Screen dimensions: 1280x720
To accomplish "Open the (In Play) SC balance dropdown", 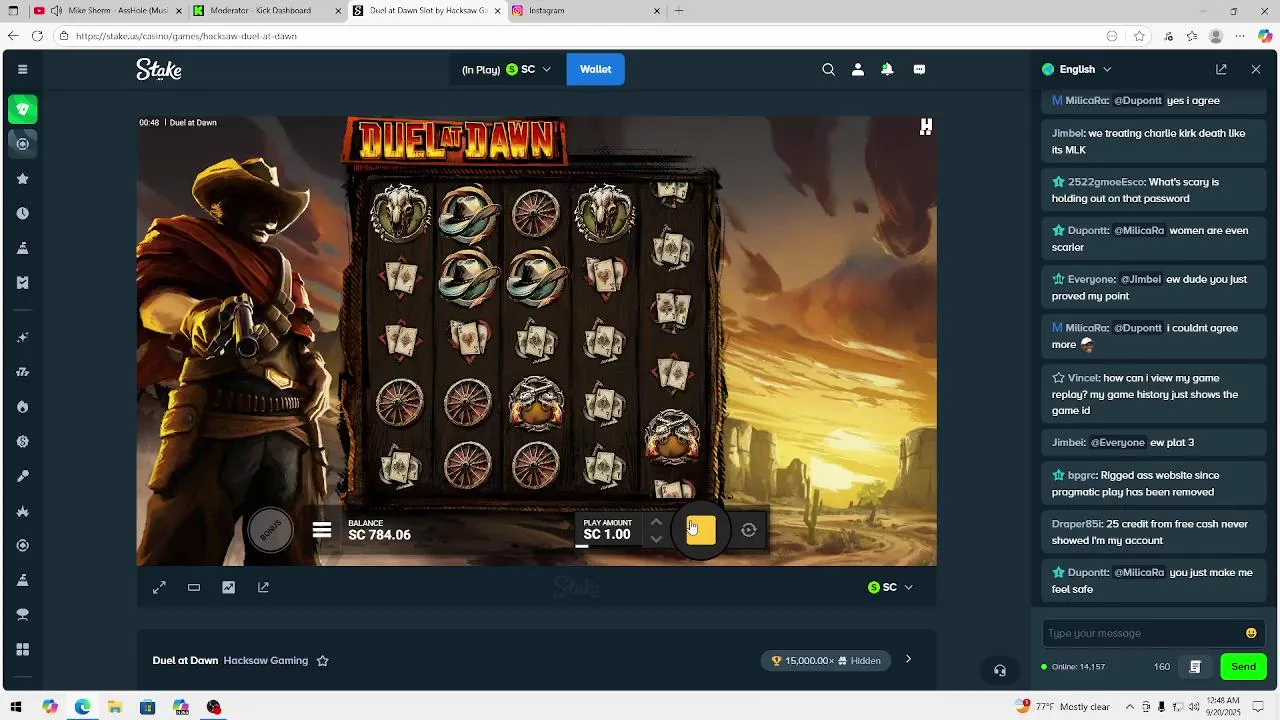I will click(506, 69).
